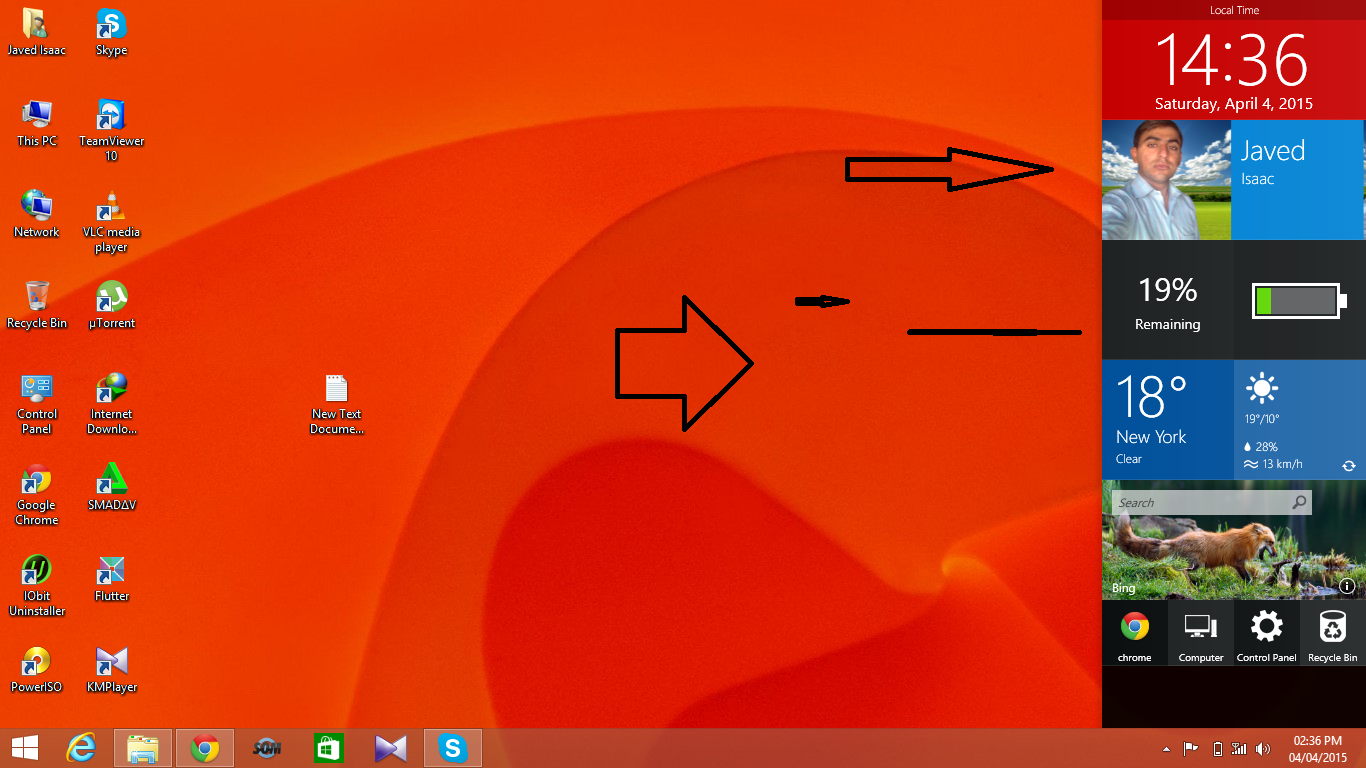Screen dimensions: 1366x768
Task: View Bing wallpaper info button
Action: (1348, 587)
